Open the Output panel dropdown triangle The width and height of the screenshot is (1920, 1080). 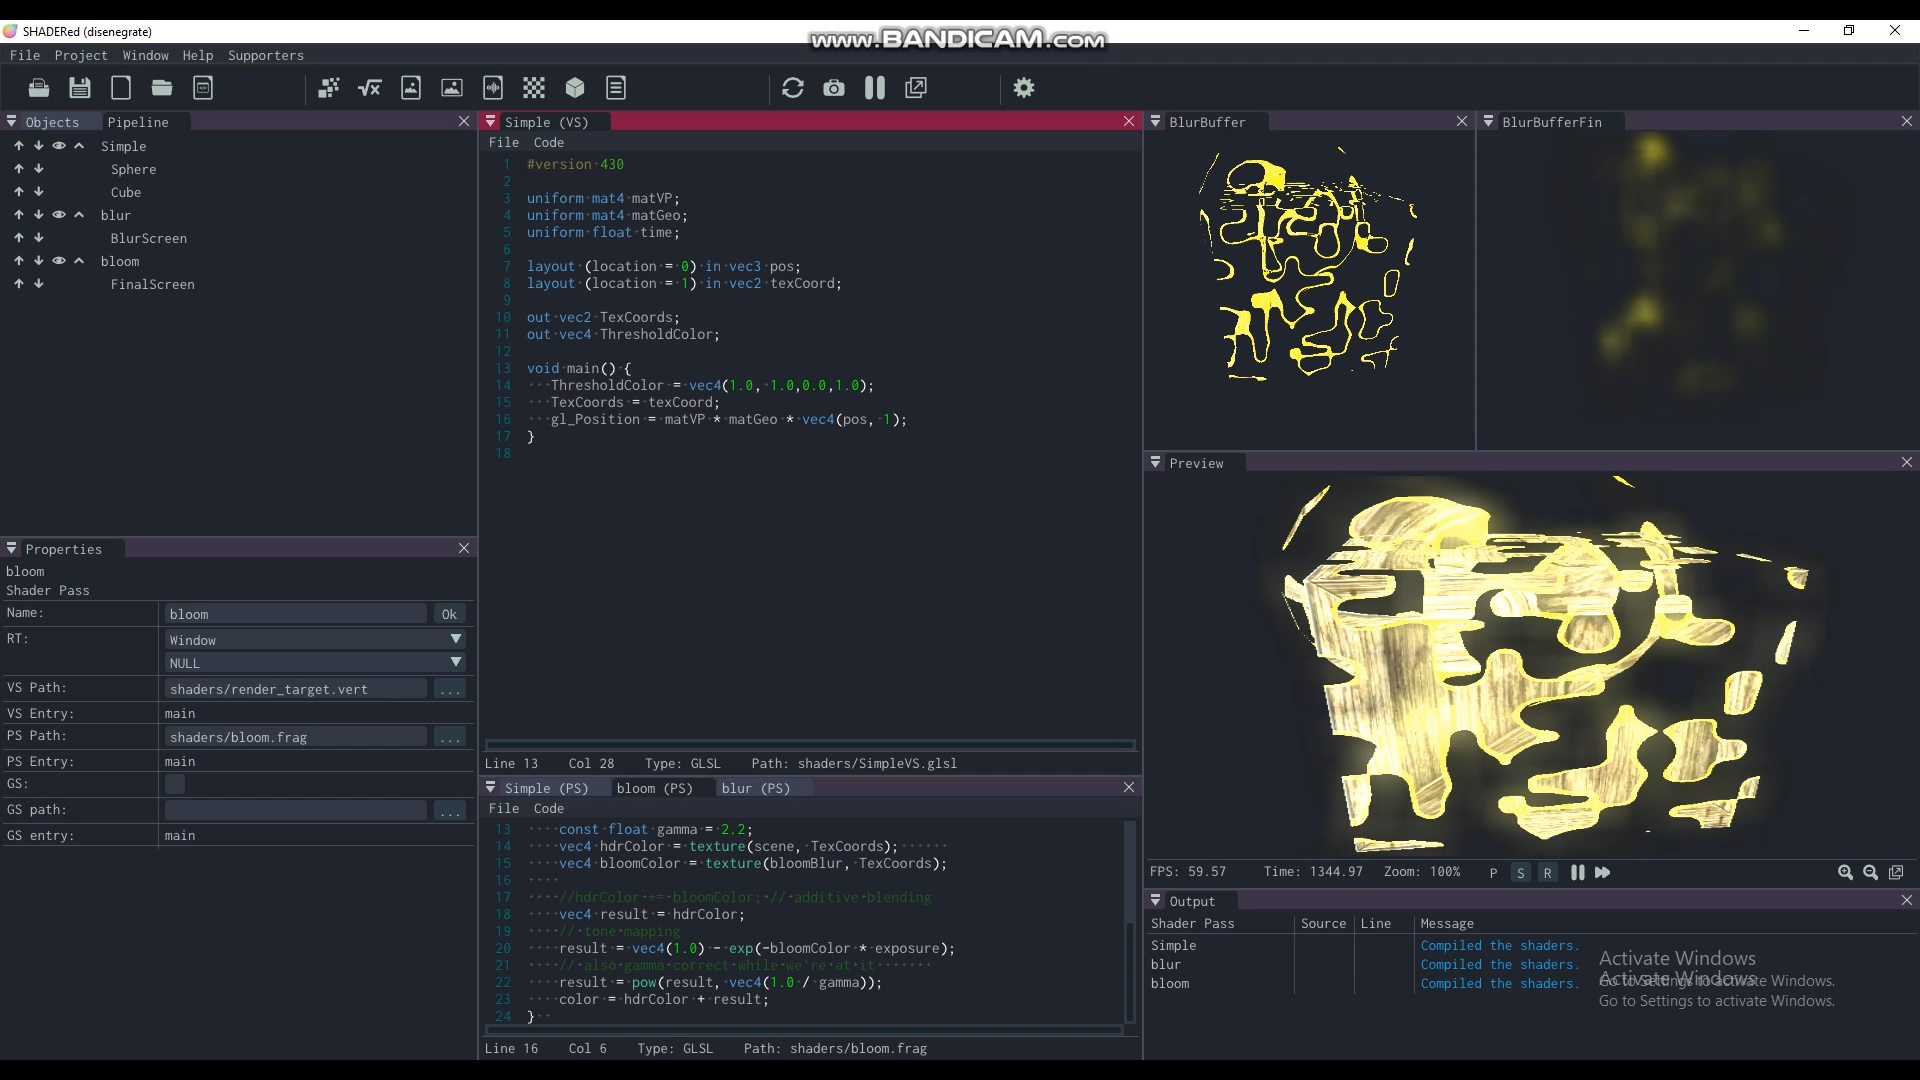[1156, 900]
